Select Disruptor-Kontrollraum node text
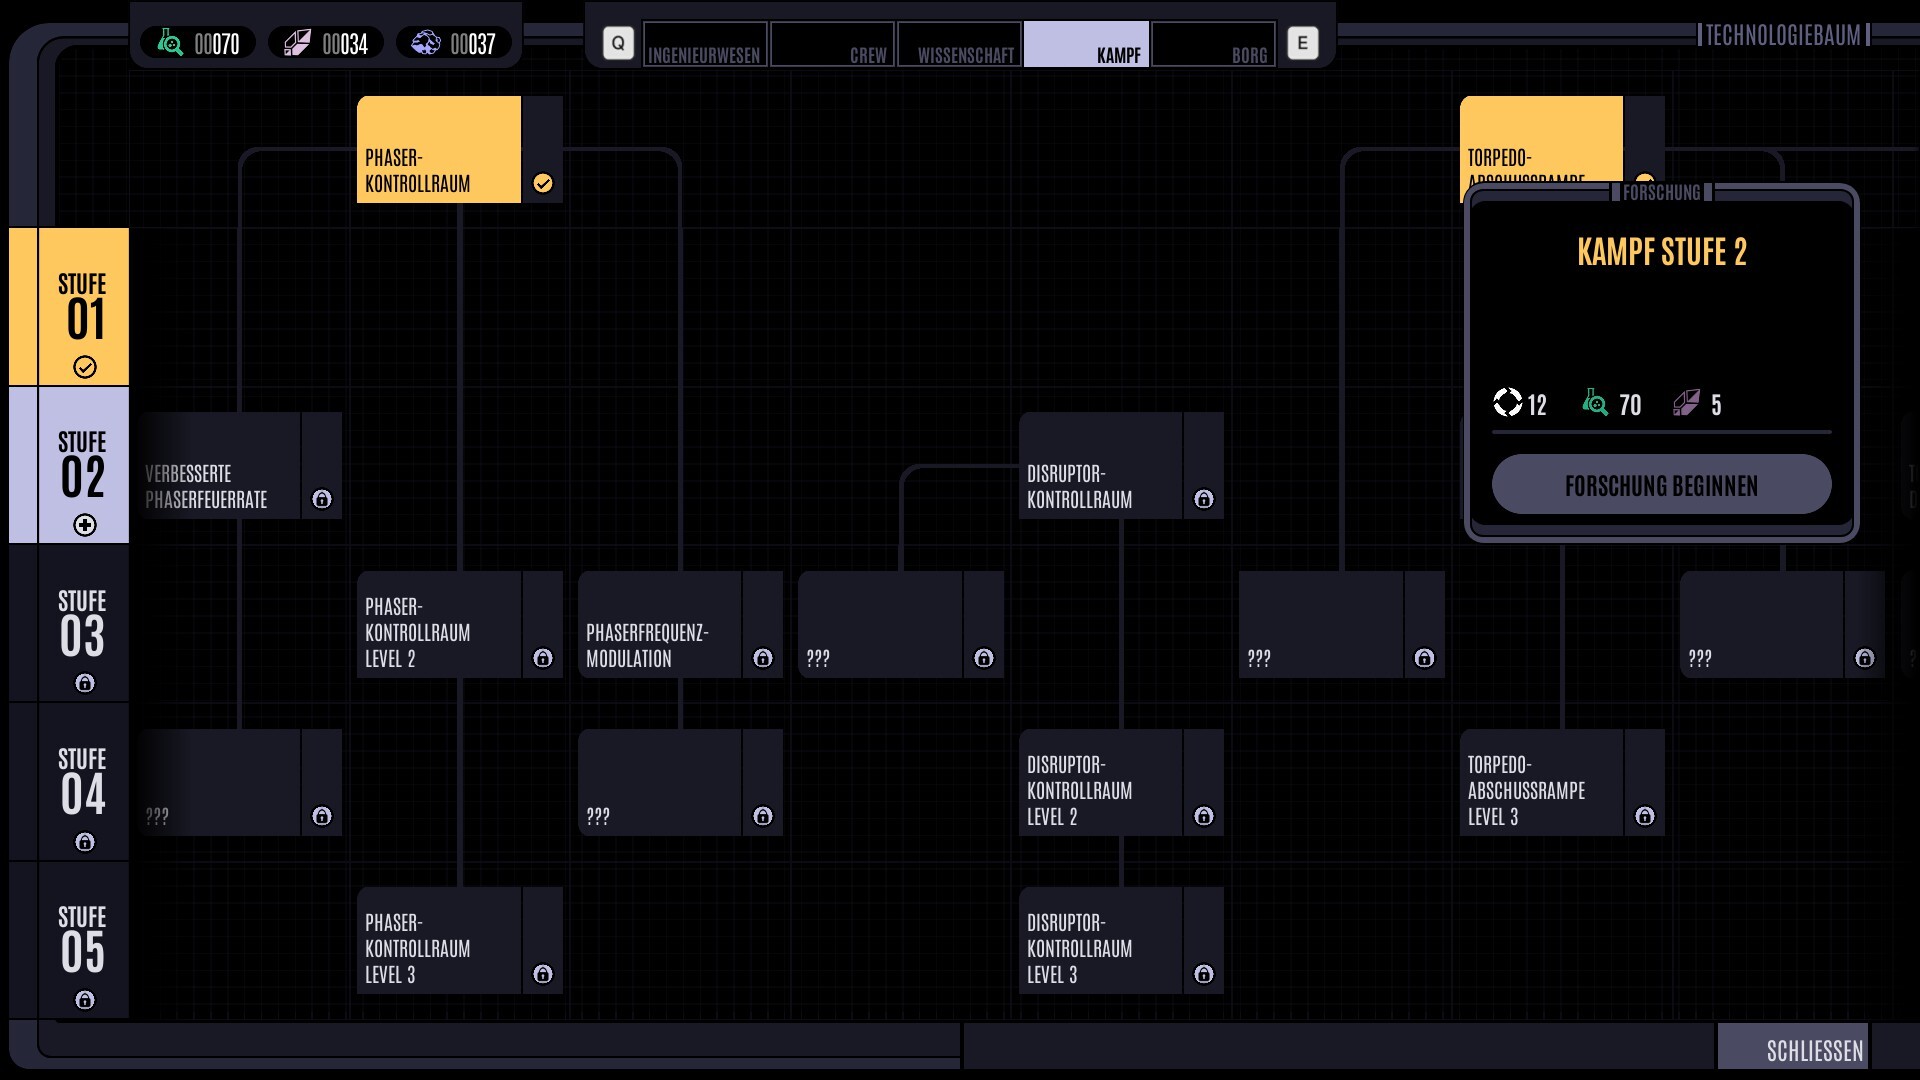 (x=1080, y=487)
